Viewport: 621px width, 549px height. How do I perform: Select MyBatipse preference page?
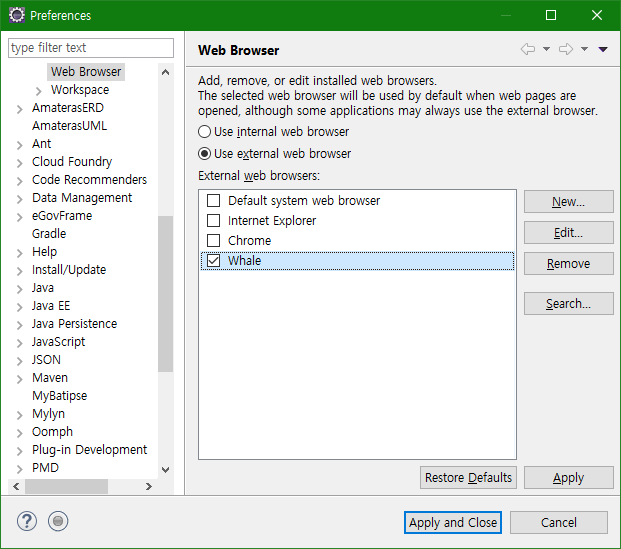pyautogui.click(x=59, y=396)
